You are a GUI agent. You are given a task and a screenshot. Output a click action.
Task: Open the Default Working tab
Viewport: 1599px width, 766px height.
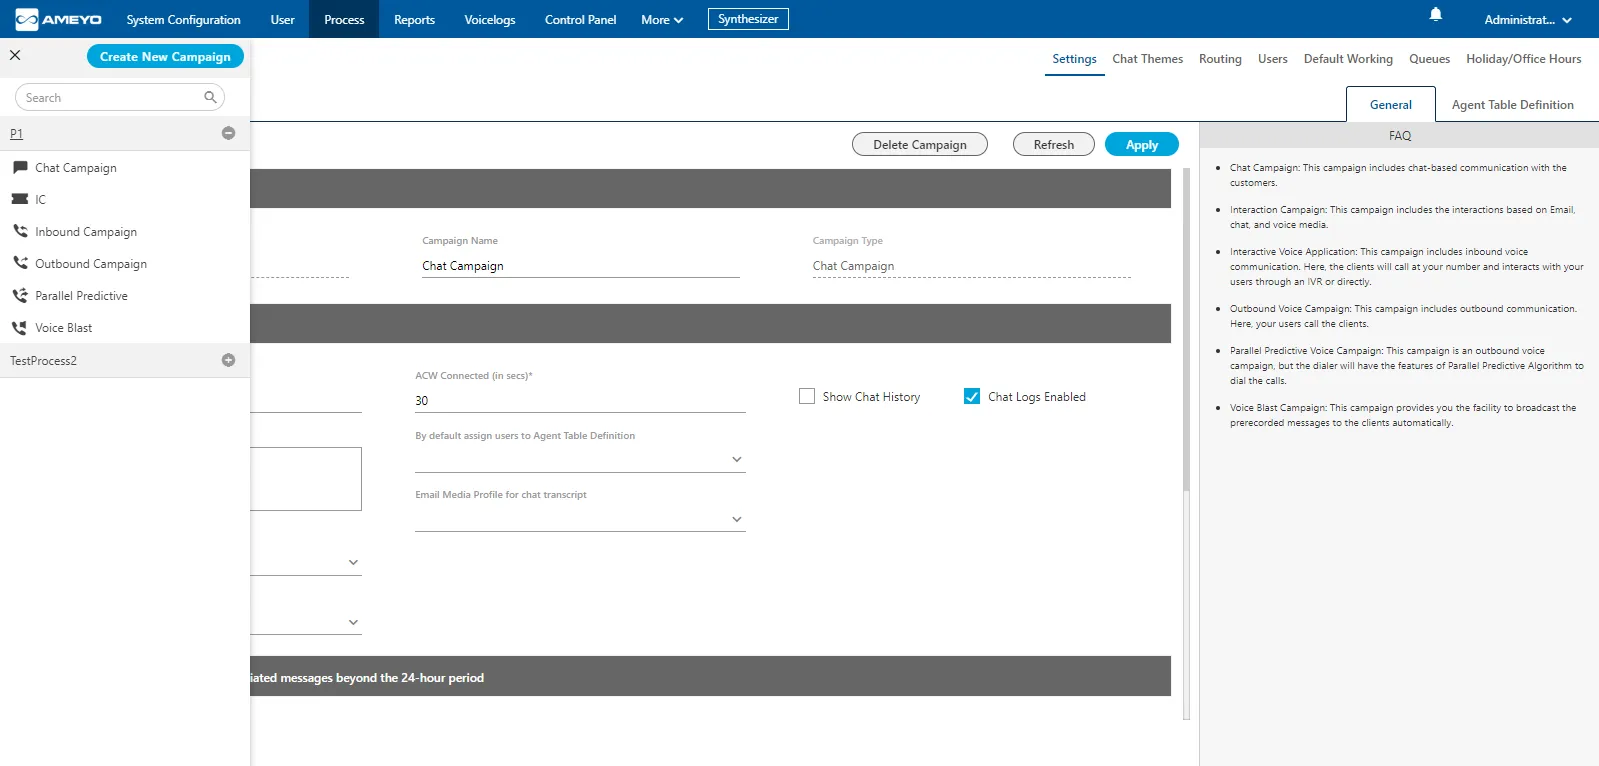click(x=1348, y=59)
